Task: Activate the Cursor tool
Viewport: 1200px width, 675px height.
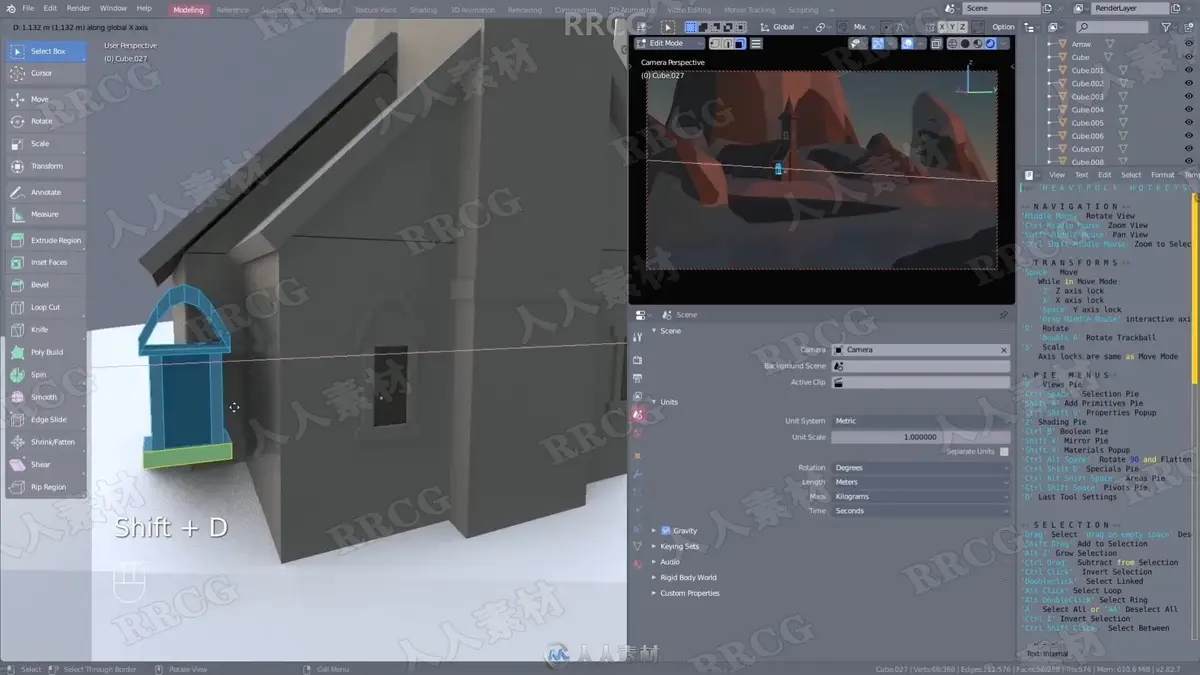Action: click(x=46, y=73)
